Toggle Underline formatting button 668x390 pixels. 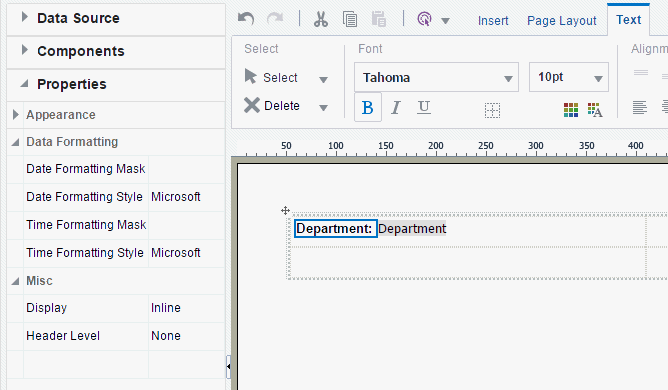point(423,107)
